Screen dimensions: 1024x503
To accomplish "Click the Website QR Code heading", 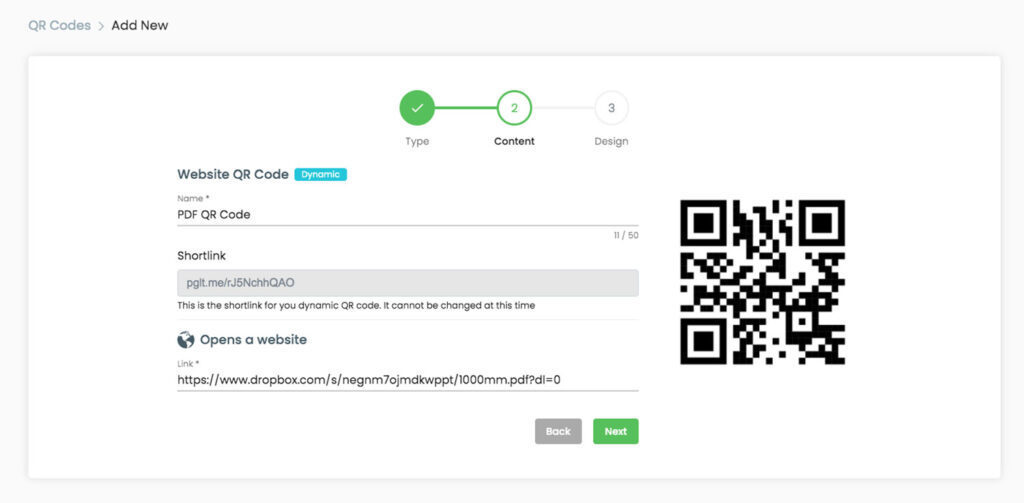I will point(232,174).
